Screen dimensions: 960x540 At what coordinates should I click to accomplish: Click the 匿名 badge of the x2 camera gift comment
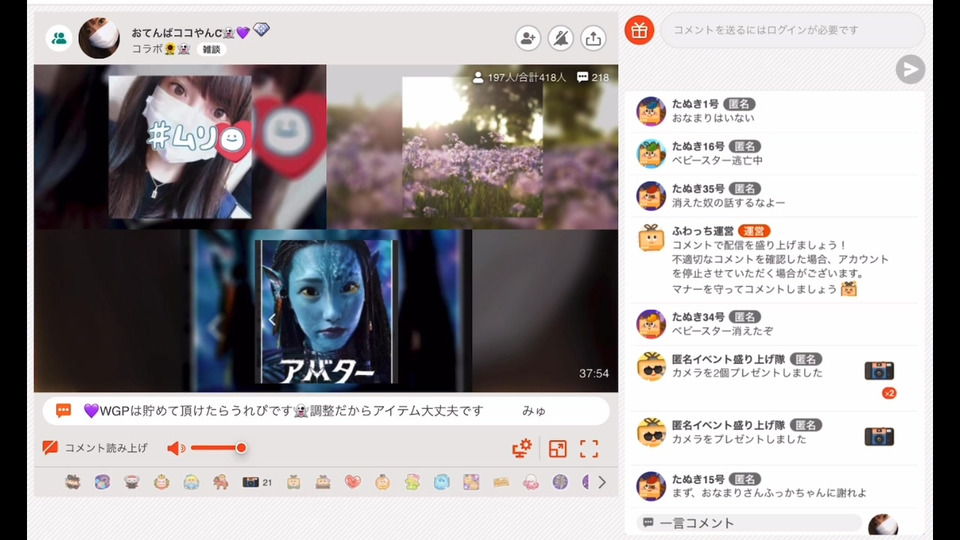click(806, 359)
